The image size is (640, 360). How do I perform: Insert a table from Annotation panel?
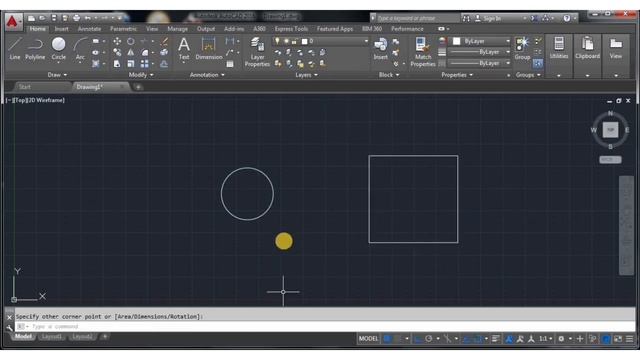coord(230,64)
